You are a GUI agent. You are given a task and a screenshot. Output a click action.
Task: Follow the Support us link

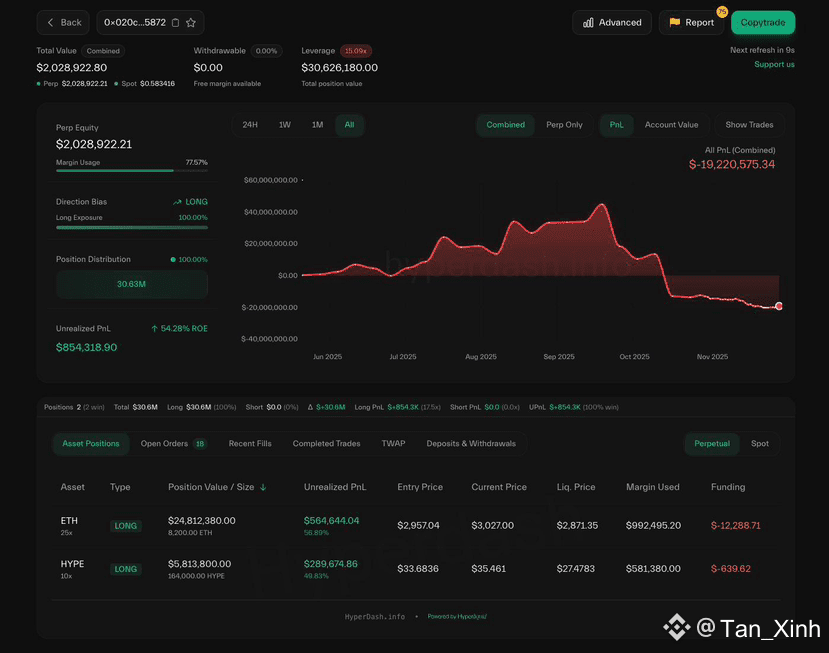click(774, 65)
